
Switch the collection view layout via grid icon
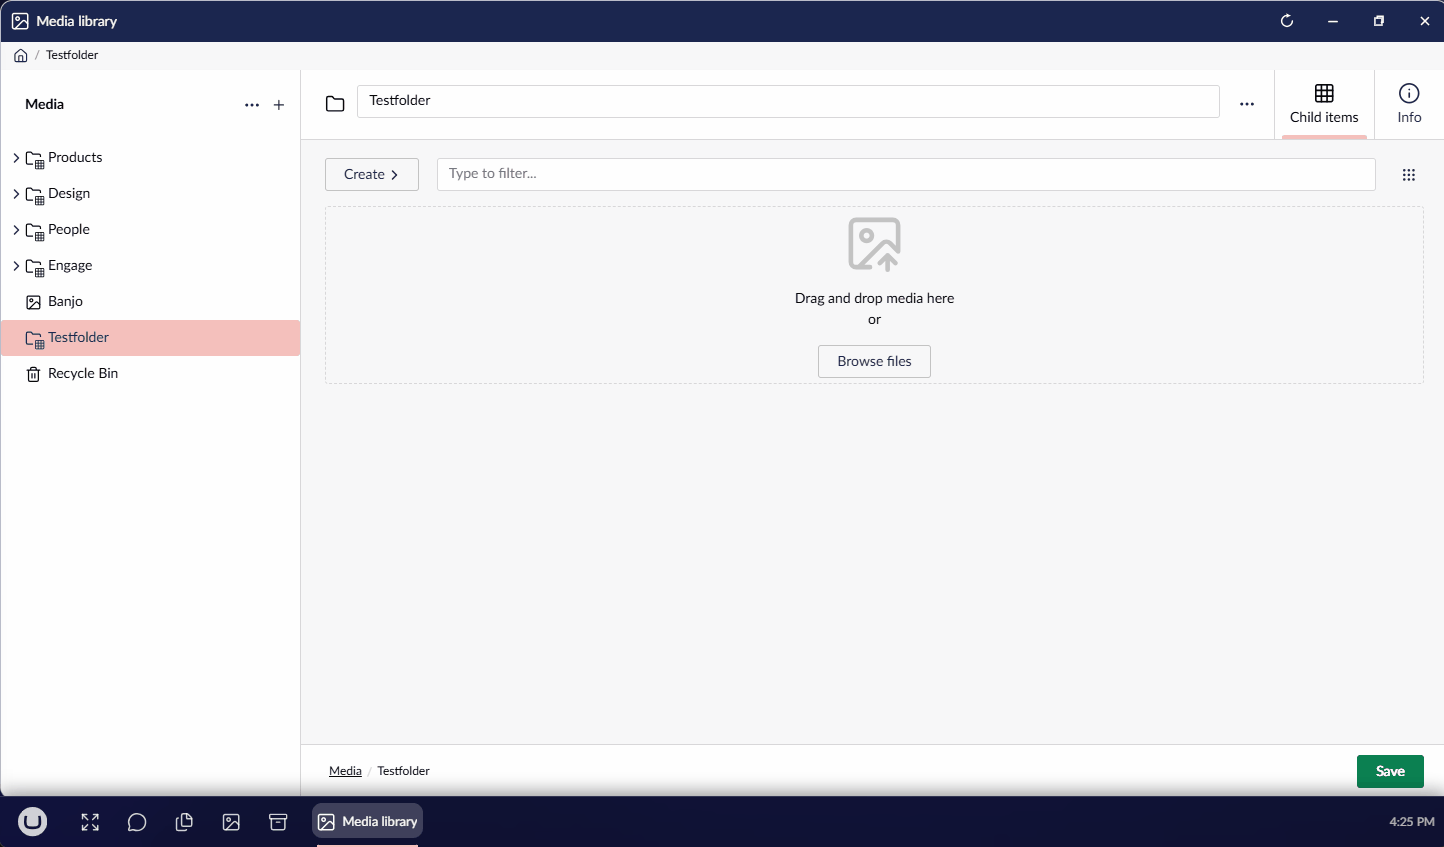1409,175
